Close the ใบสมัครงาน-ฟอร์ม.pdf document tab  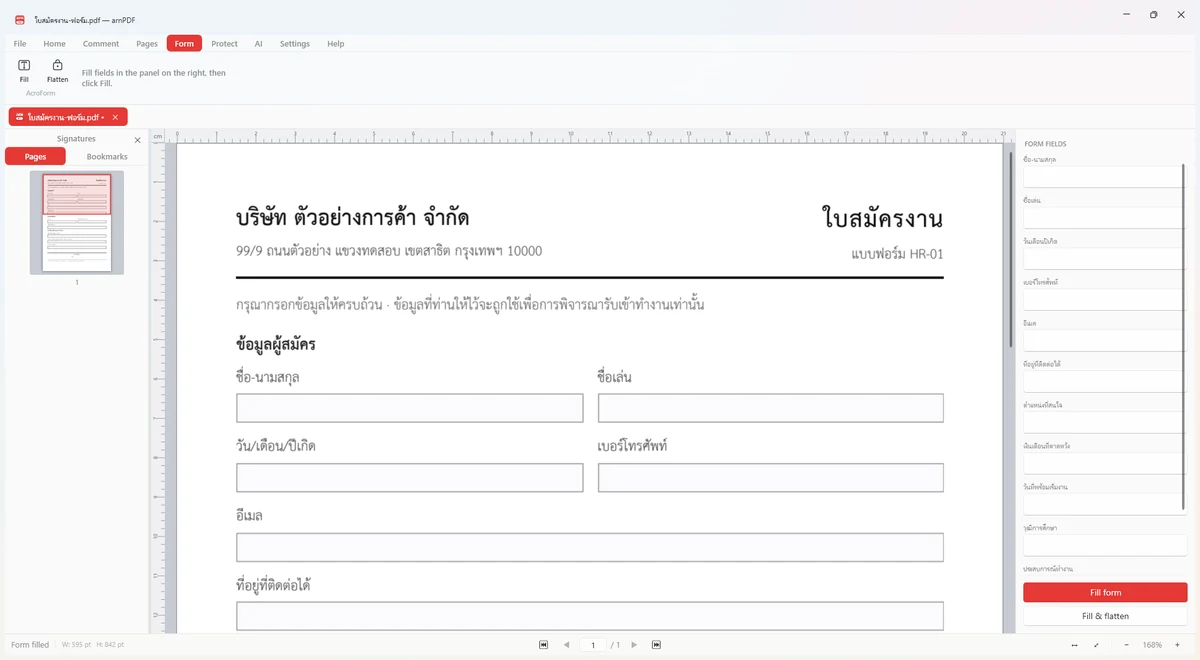click(115, 117)
